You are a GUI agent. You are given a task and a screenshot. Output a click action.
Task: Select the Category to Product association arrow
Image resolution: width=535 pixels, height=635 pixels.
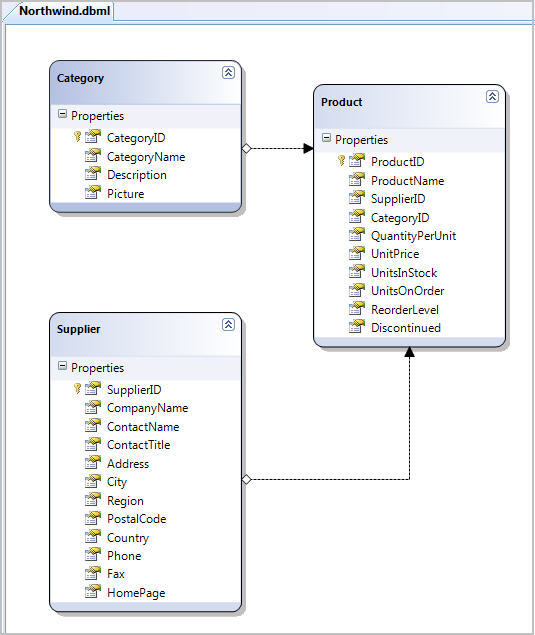pyautogui.click(x=278, y=149)
